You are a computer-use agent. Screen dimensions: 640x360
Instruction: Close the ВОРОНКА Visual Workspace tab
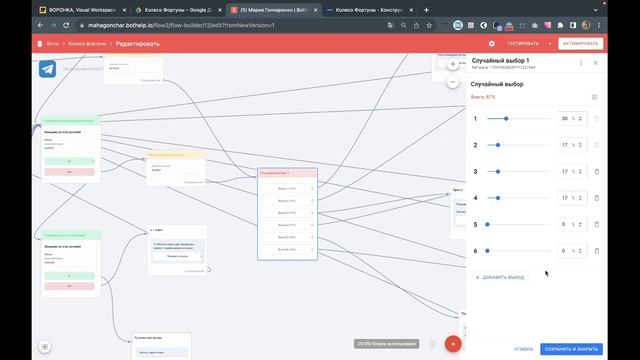click(124, 10)
